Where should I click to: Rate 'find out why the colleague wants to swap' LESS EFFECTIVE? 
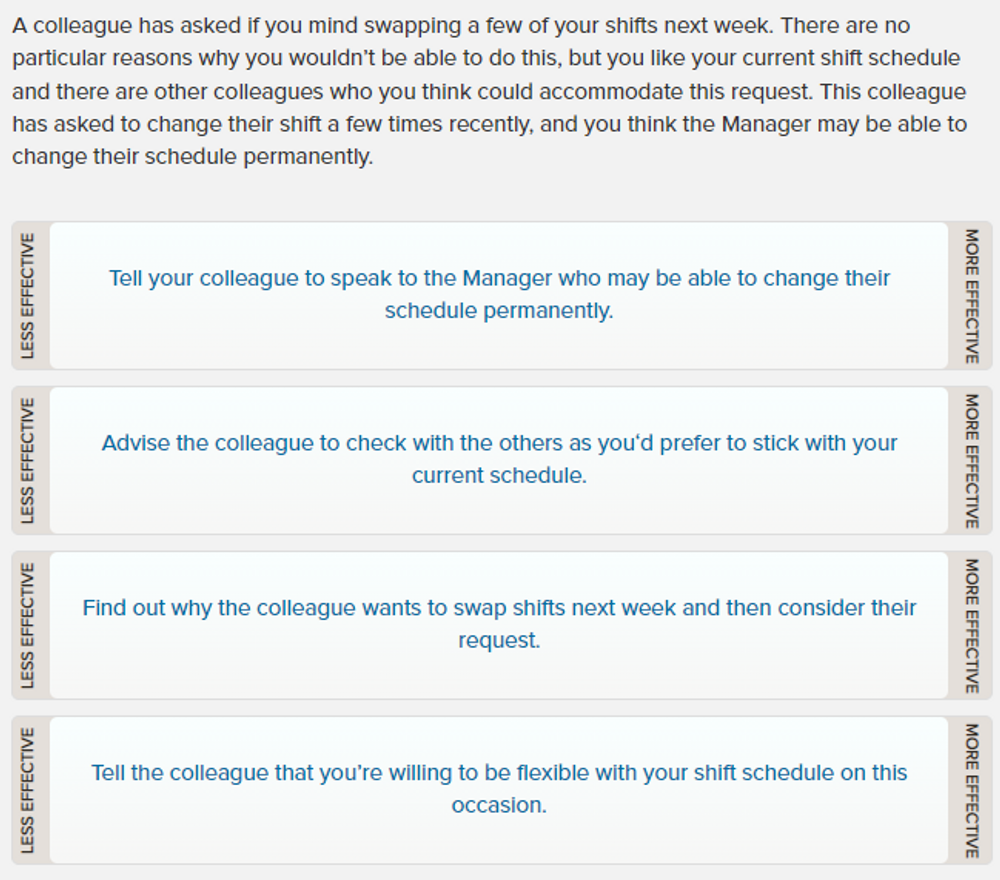point(31,624)
